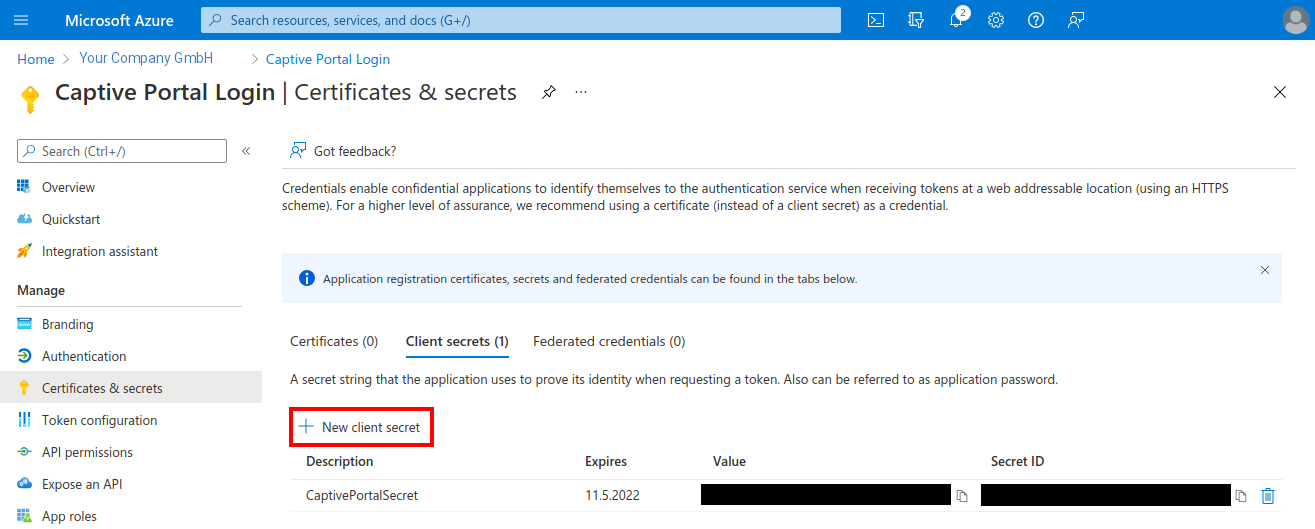The image size is (1315, 529).
Task: Open the Directories and subscriptions filter icon
Action: pos(916,20)
